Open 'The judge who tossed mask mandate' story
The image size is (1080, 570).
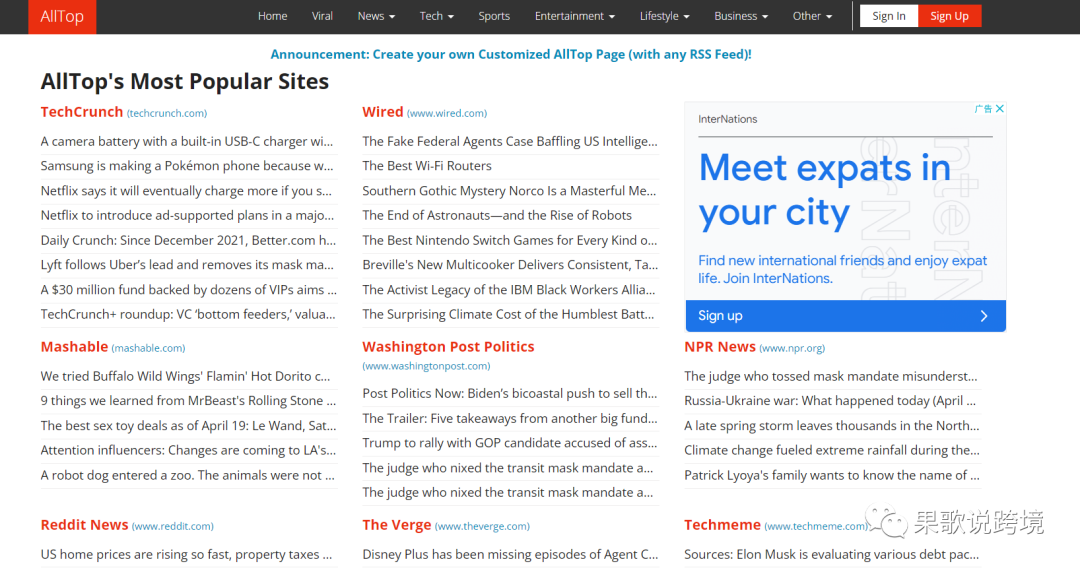831,376
